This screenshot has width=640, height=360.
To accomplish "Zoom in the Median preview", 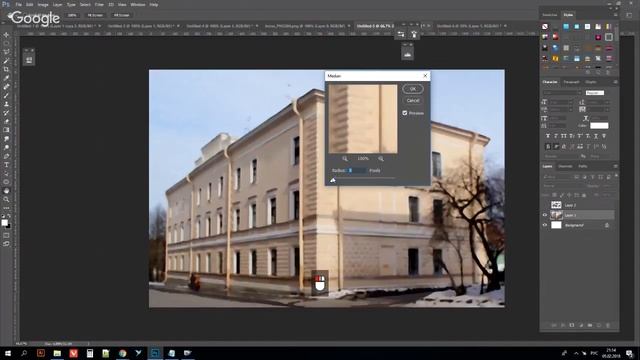I will (x=381, y=158).
